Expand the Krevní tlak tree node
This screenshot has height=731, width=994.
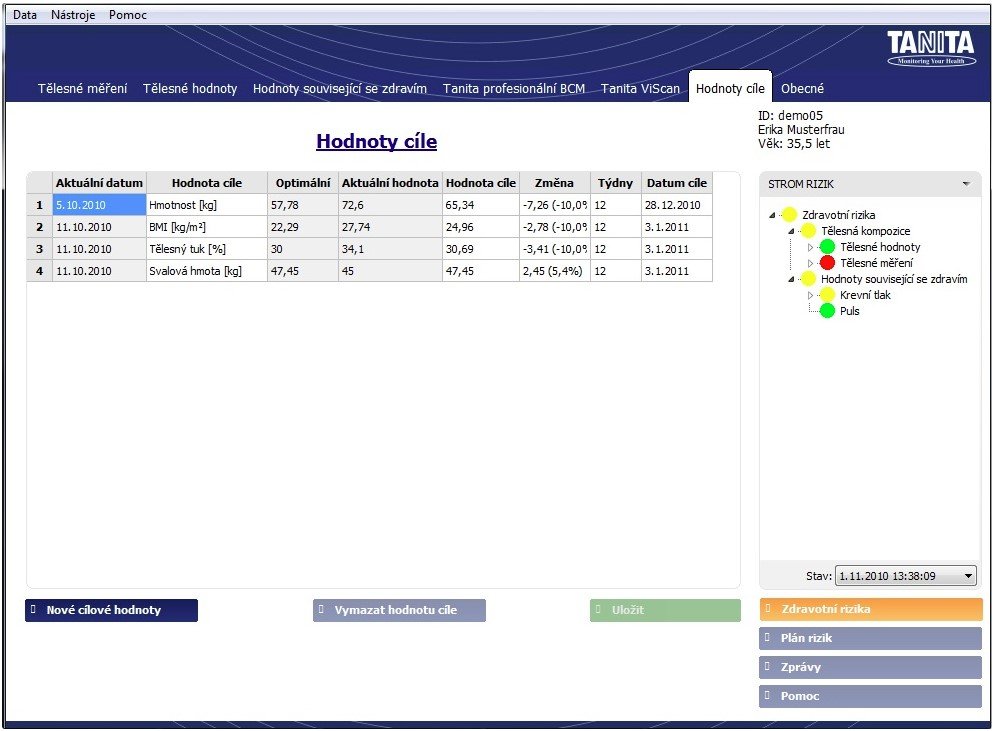(811, 295)
